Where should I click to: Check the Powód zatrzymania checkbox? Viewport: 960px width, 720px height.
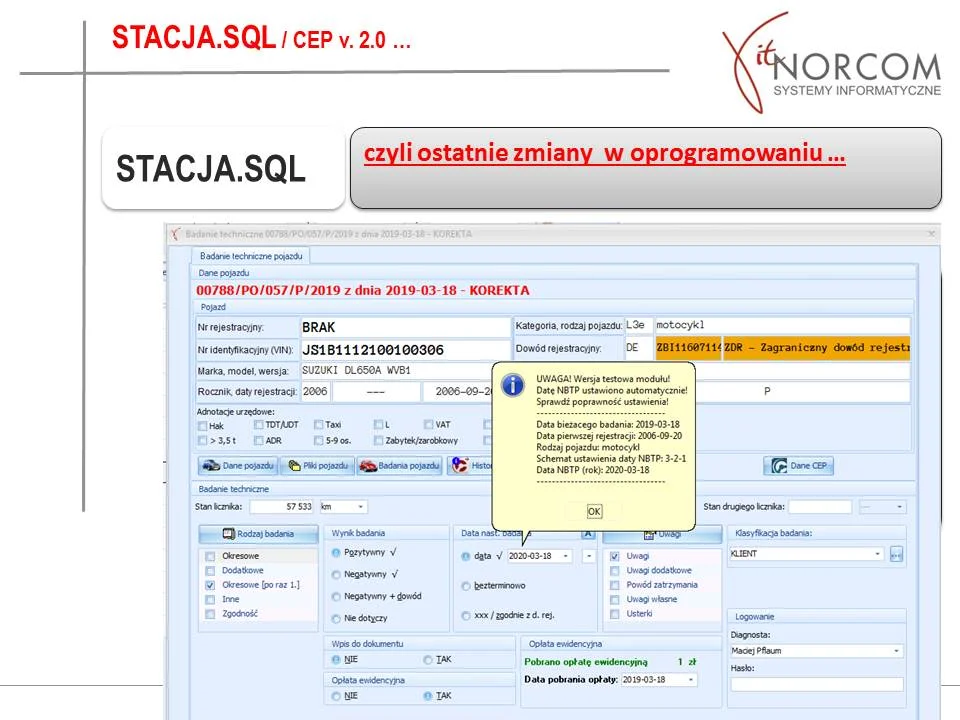[x=615, y=585]
